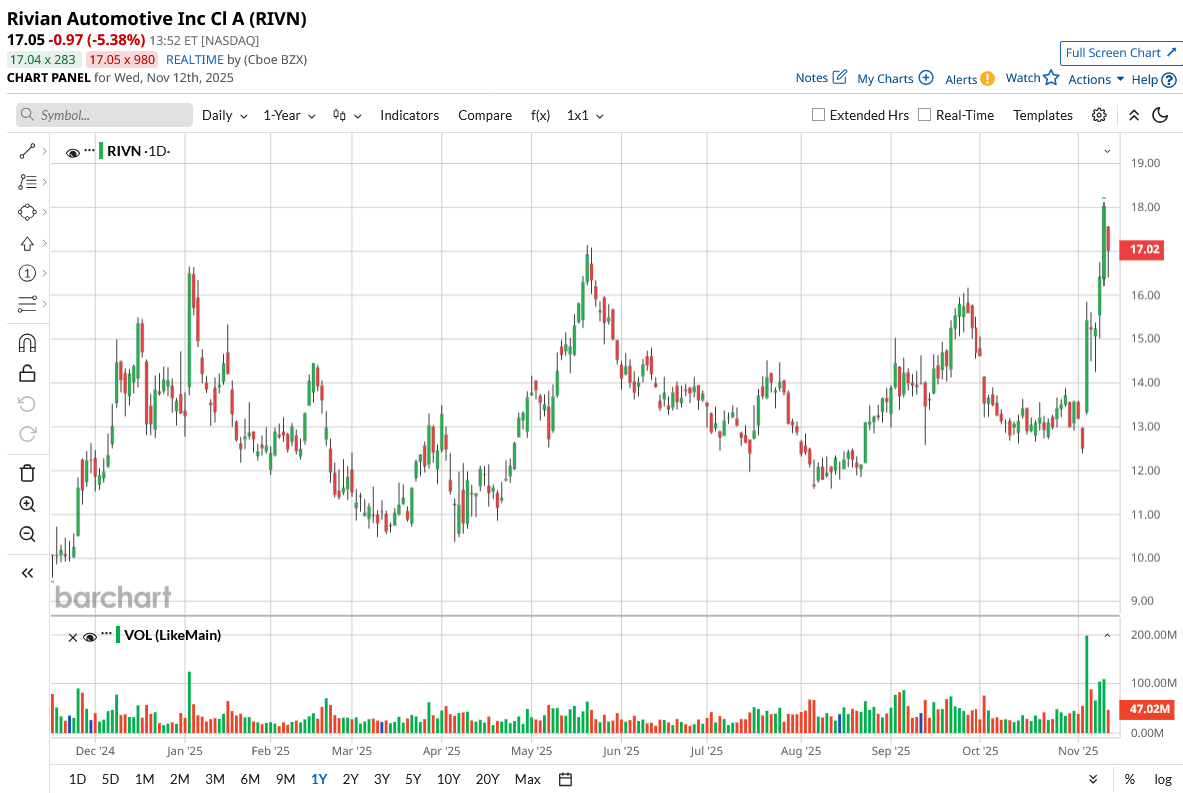Toggle volume pane visibility eye

click(x=90, y=637)
